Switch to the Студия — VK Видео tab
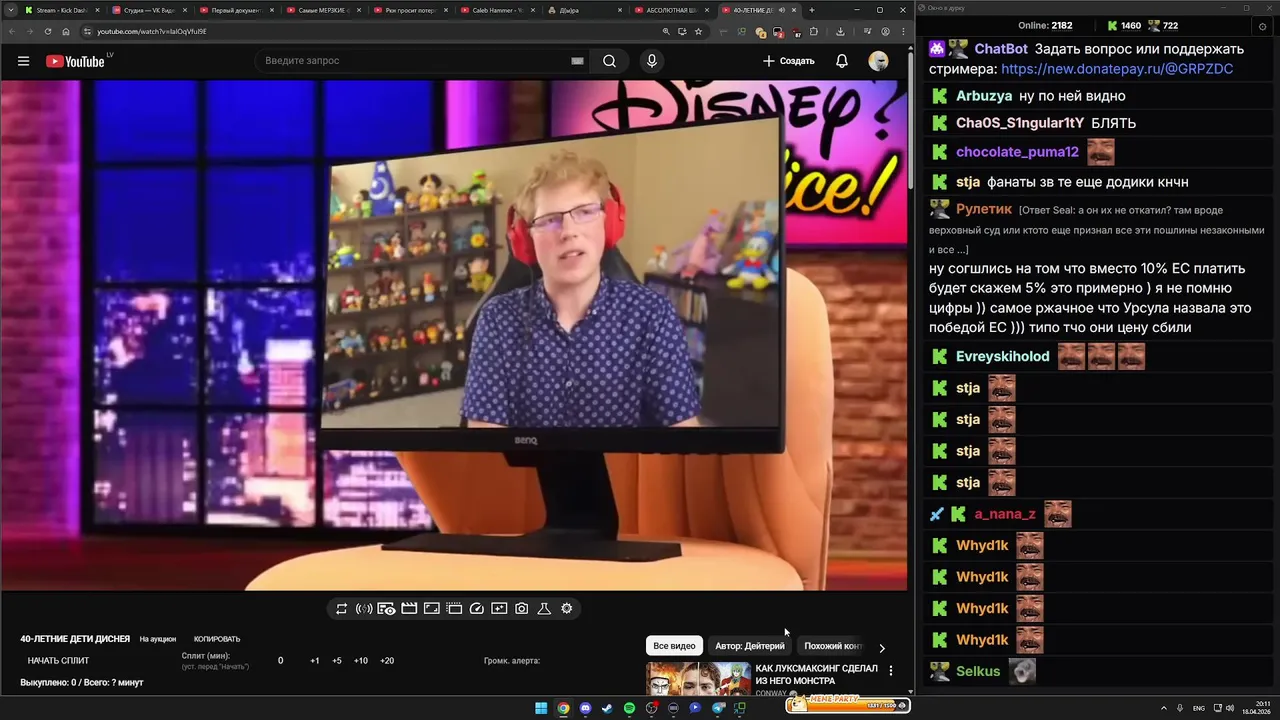 pos(150,10)
